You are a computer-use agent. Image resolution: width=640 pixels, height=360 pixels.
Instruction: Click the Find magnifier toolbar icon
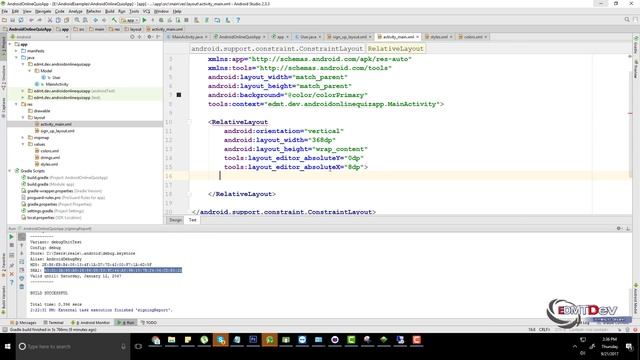click(x=77, y=20)
